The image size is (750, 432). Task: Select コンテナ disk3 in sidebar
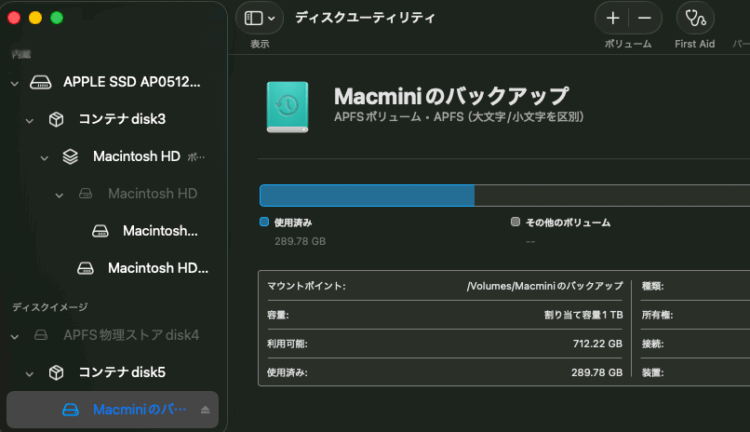(113, 119)
